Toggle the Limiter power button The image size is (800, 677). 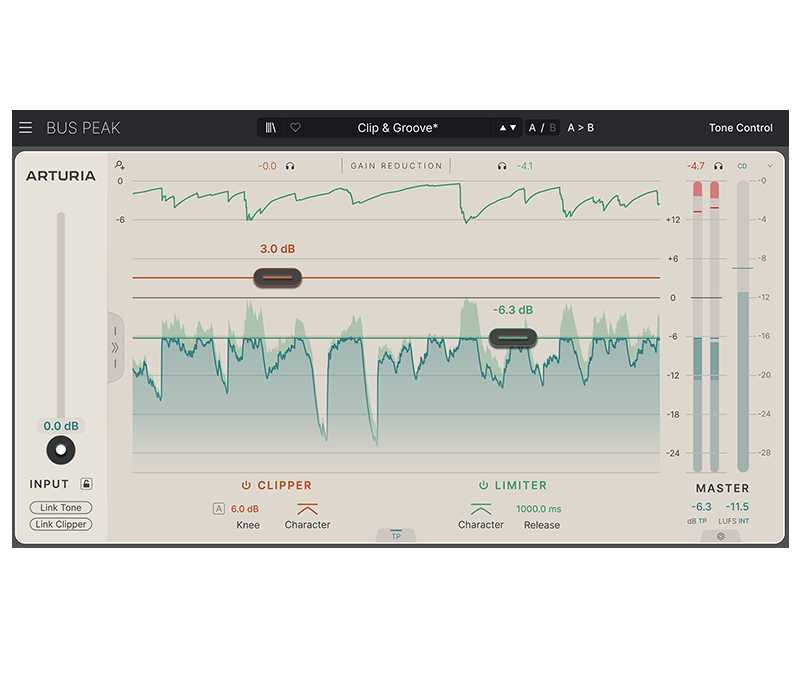pyautogui.click(x=483, y=485)
